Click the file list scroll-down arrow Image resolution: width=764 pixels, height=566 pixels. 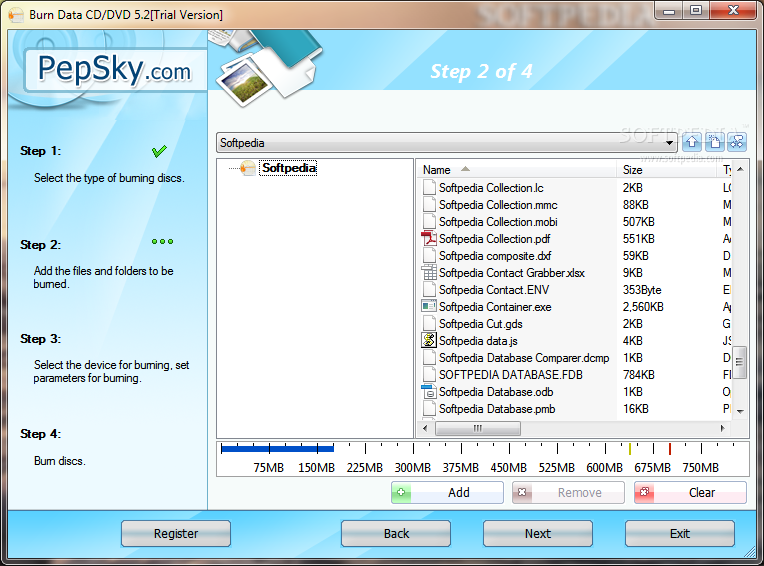coord(740,411)
